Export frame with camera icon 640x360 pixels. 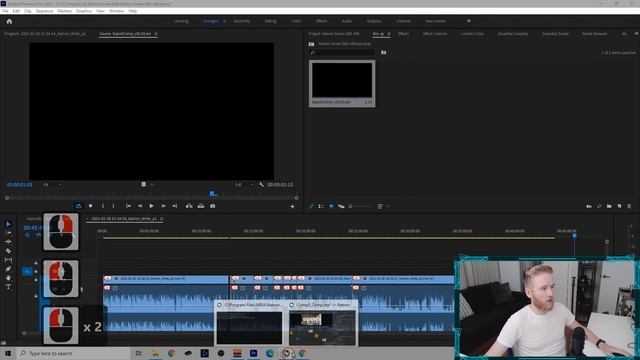[213, 206]
